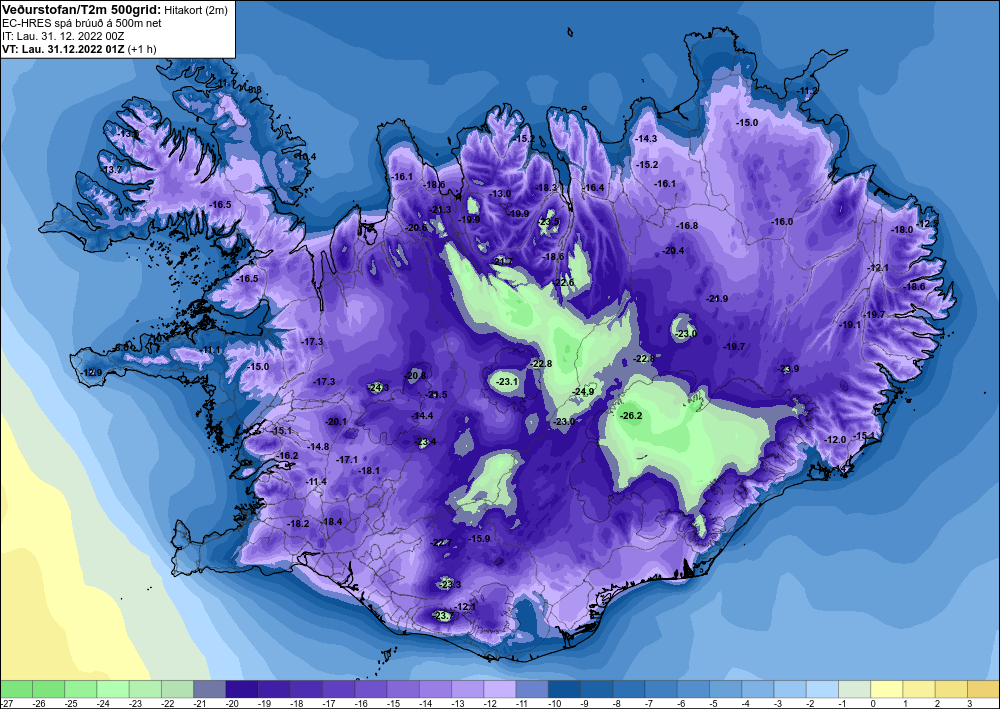Click the -23.5 temperature label in the north
This screenshot has height=709, width=1000.
pos(548,222)
